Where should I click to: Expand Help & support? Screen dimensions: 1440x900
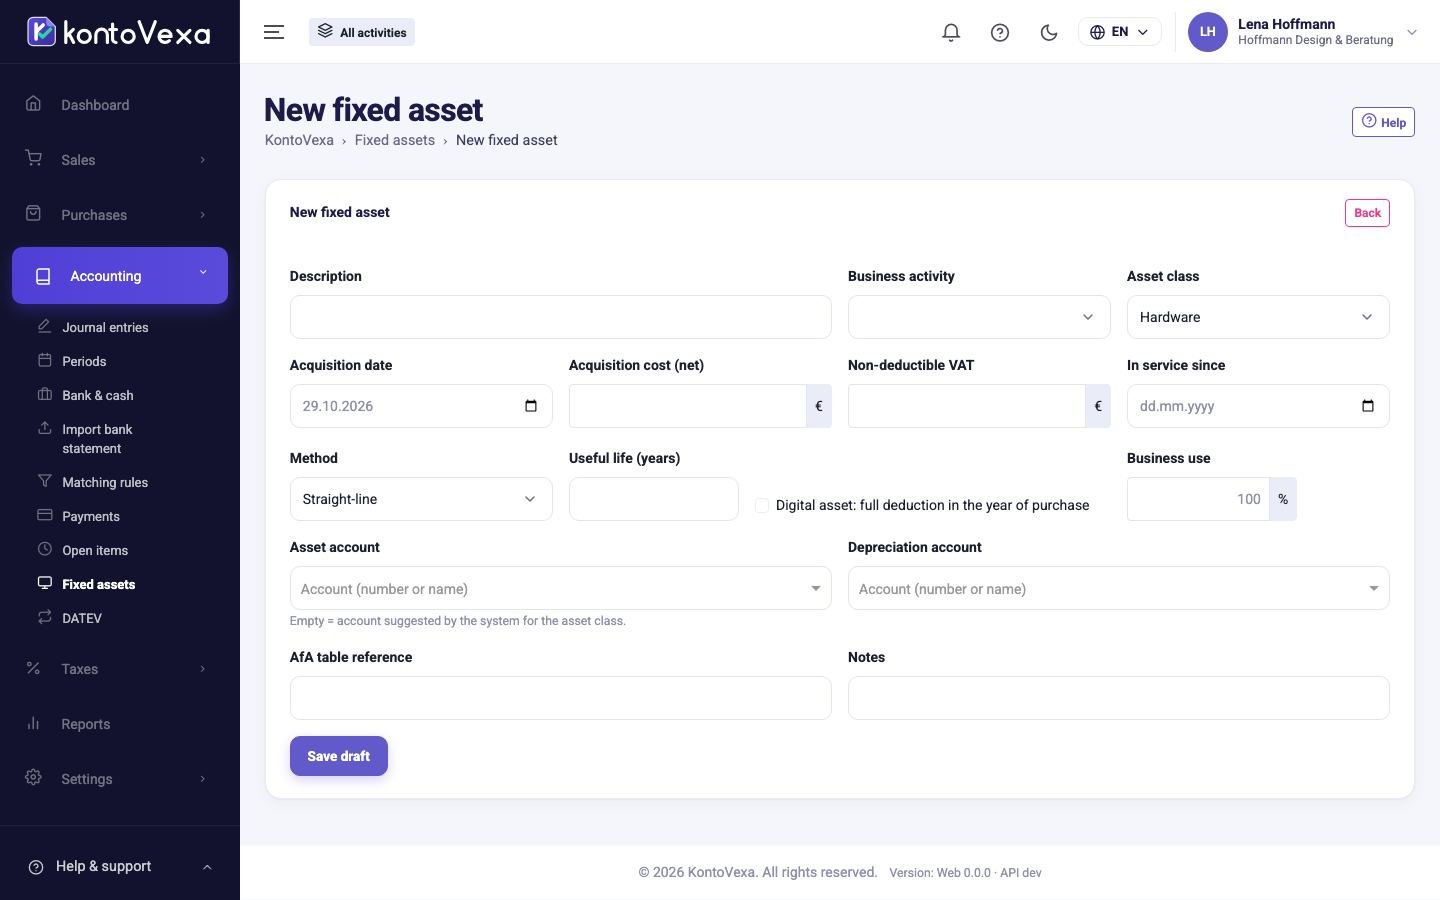point(120,866)
